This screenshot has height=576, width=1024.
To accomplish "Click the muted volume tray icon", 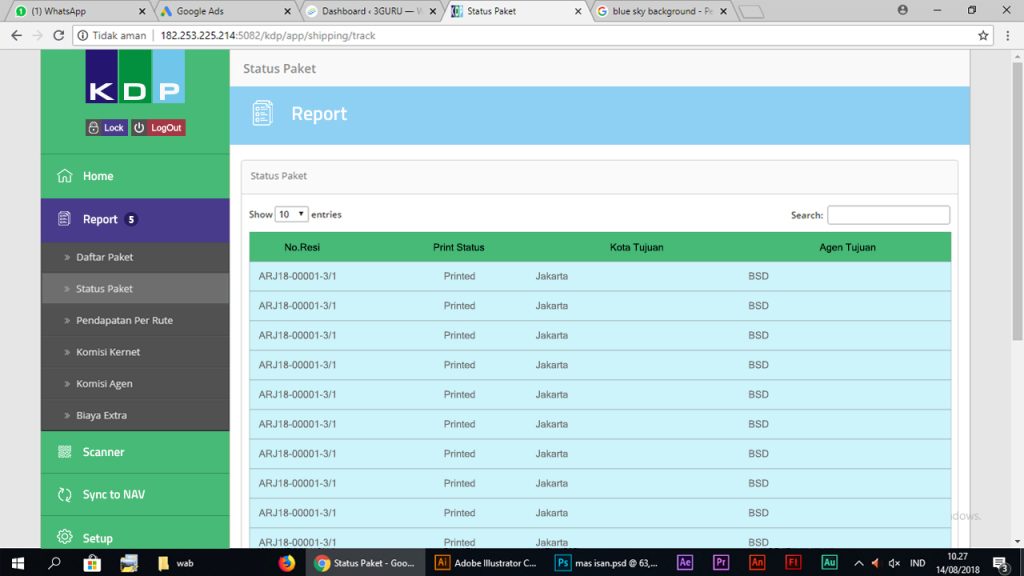I will click(895, 563).
